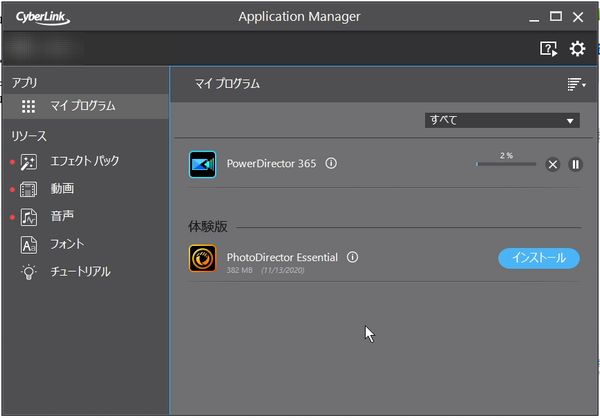Click the PhotoDirector Essential app icon
Viewport: 600px width, 418px height.
pyautogui.click(x=202, y=258)
